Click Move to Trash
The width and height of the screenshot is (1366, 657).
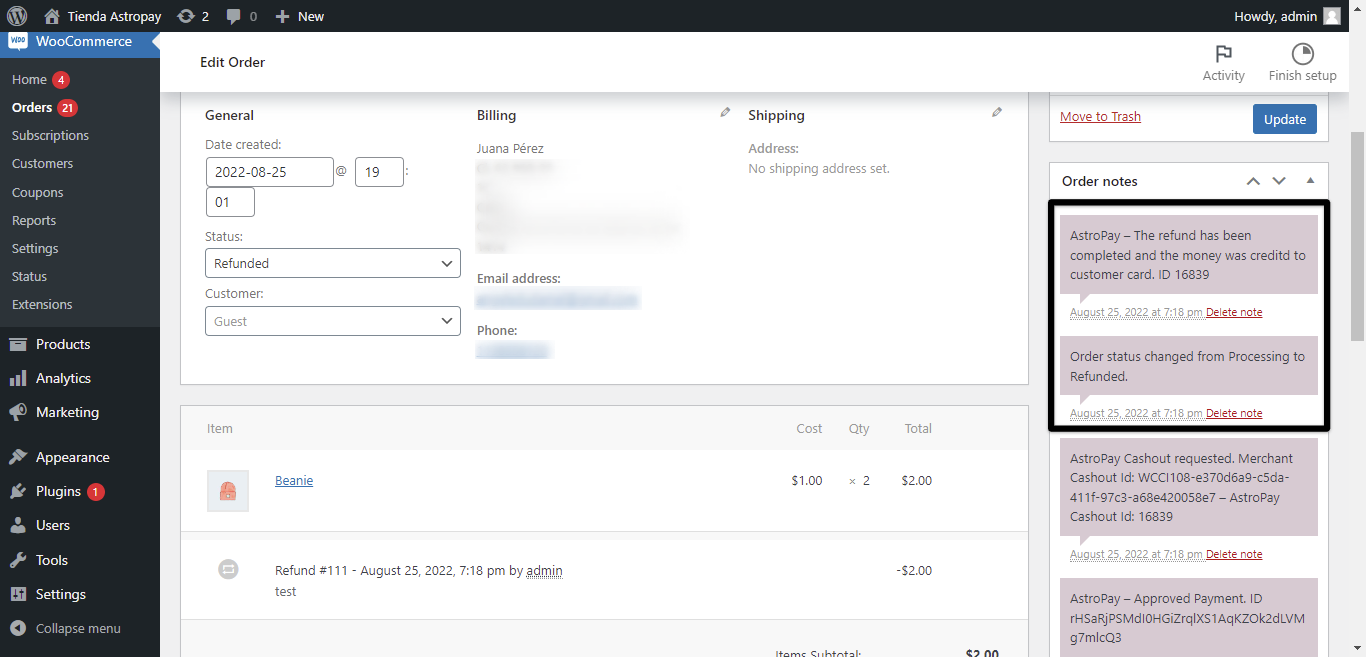pyautogui.click(x=1100, y=117)
